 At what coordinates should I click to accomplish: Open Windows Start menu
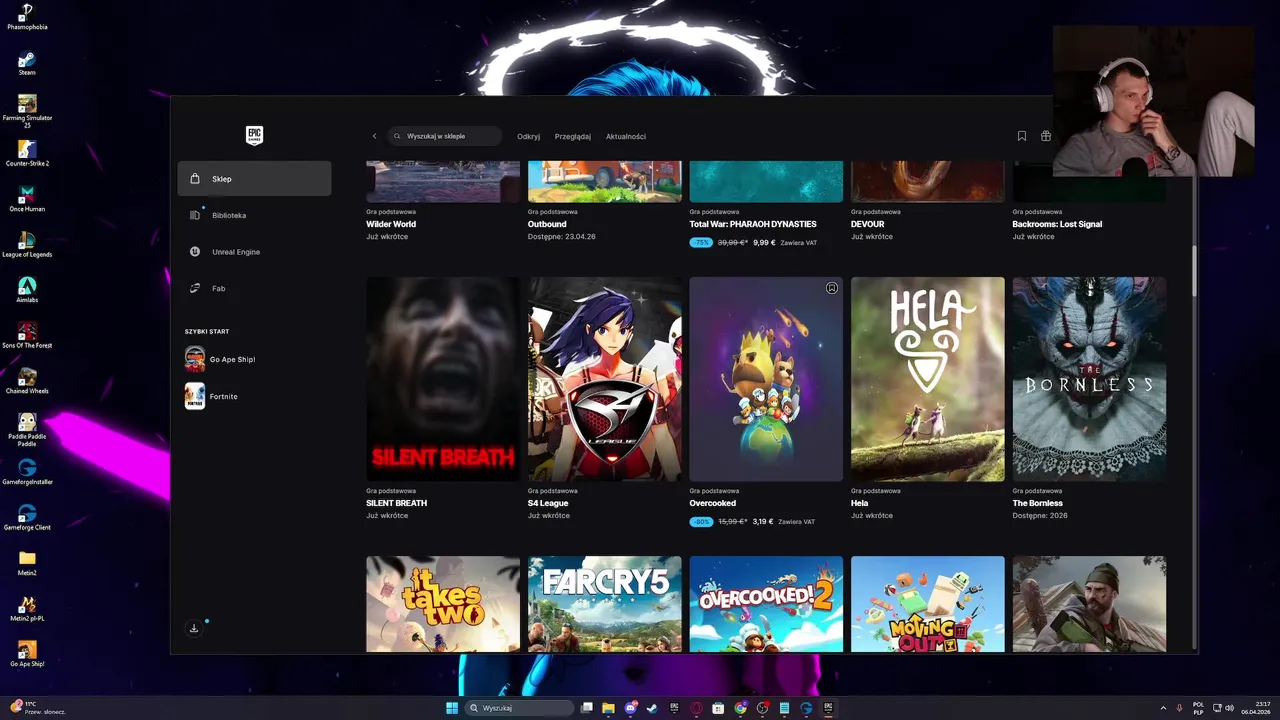click(x=451, y=708)
